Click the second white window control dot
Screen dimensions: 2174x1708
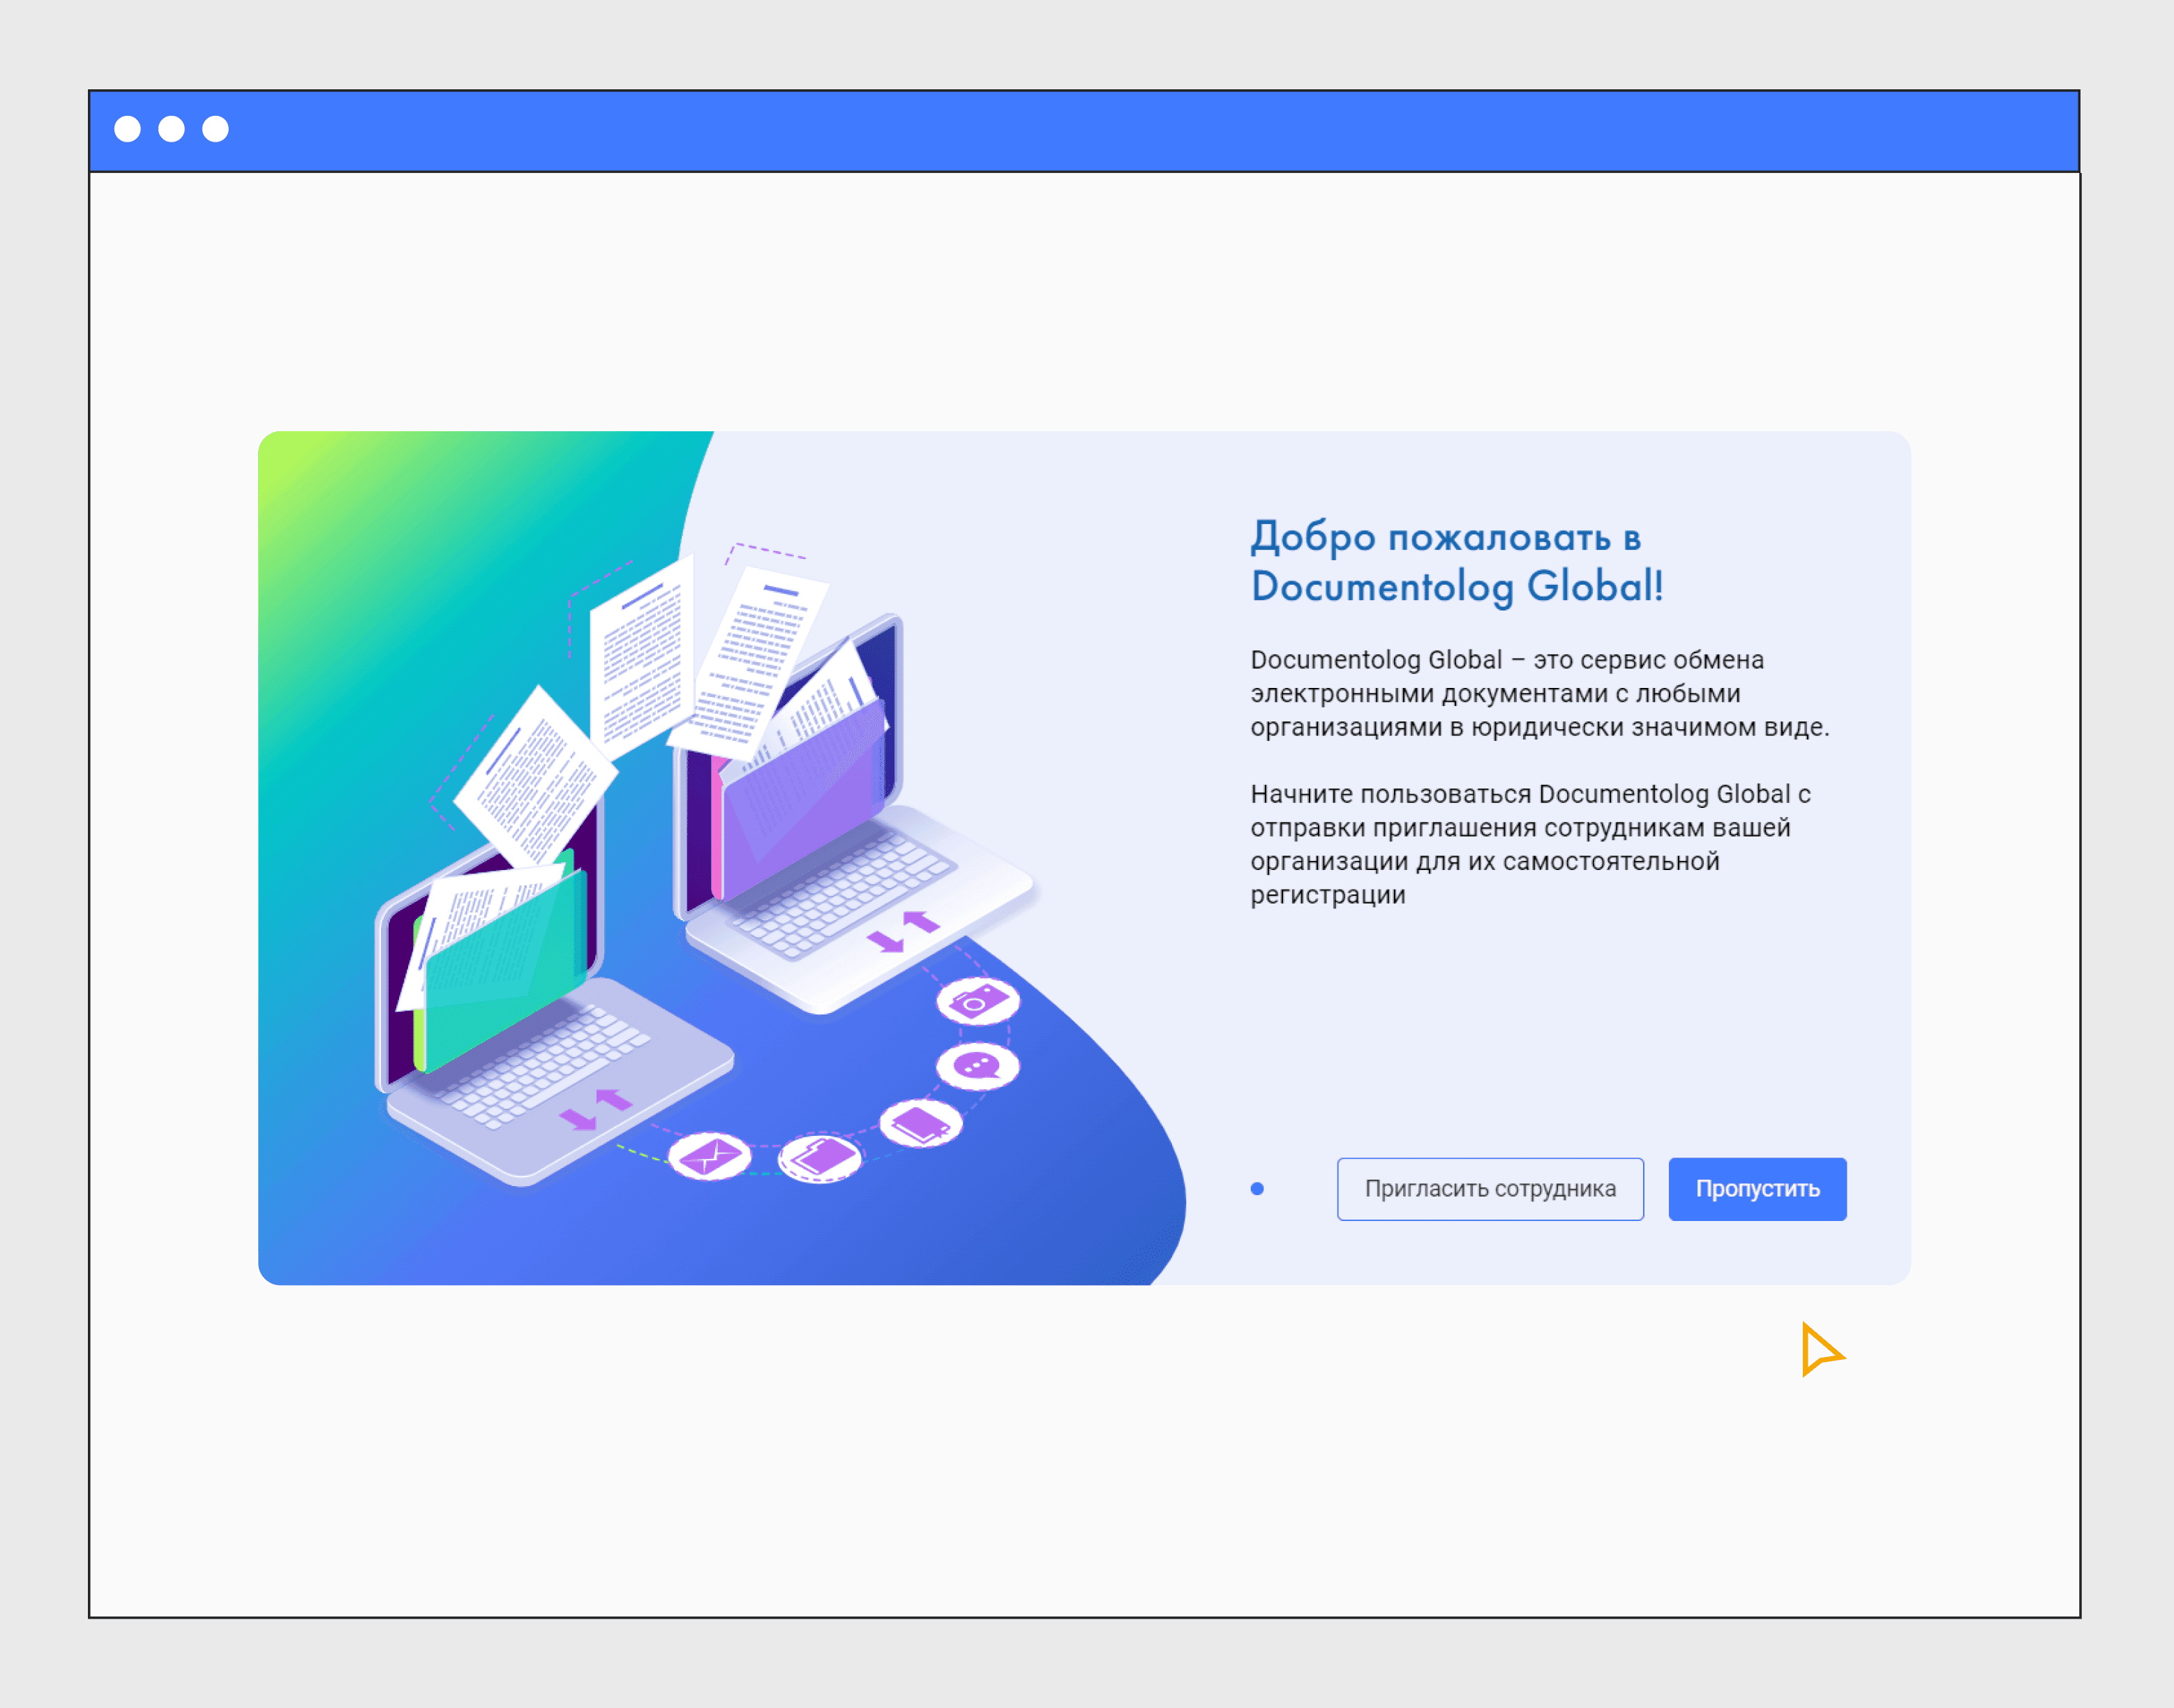[171, 129]
